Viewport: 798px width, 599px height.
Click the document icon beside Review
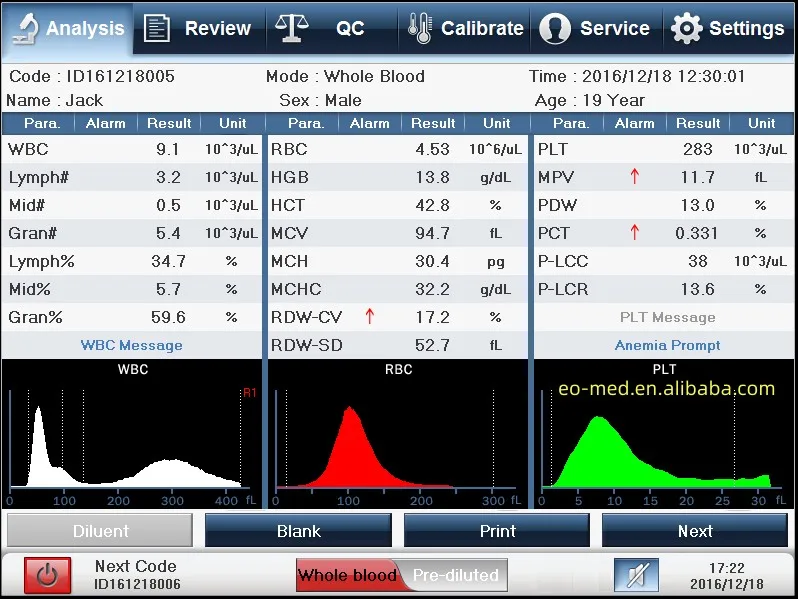156,28
